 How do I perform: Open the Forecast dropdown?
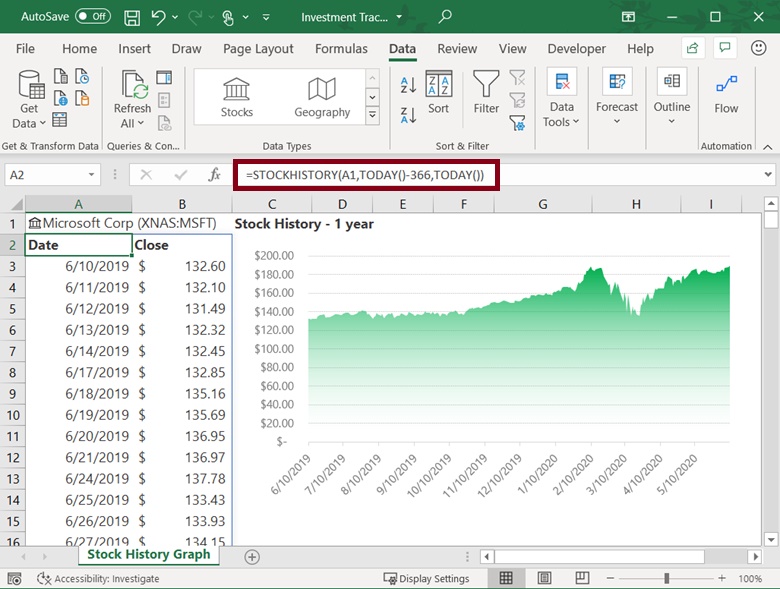(617, 97)
